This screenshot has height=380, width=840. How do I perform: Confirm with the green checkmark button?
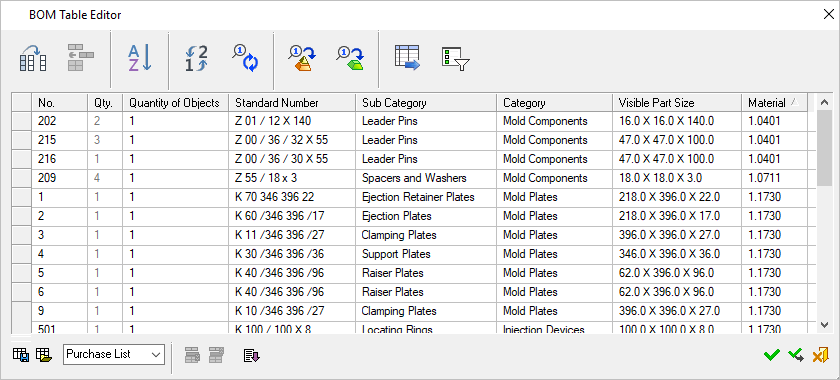click(771, 355)
